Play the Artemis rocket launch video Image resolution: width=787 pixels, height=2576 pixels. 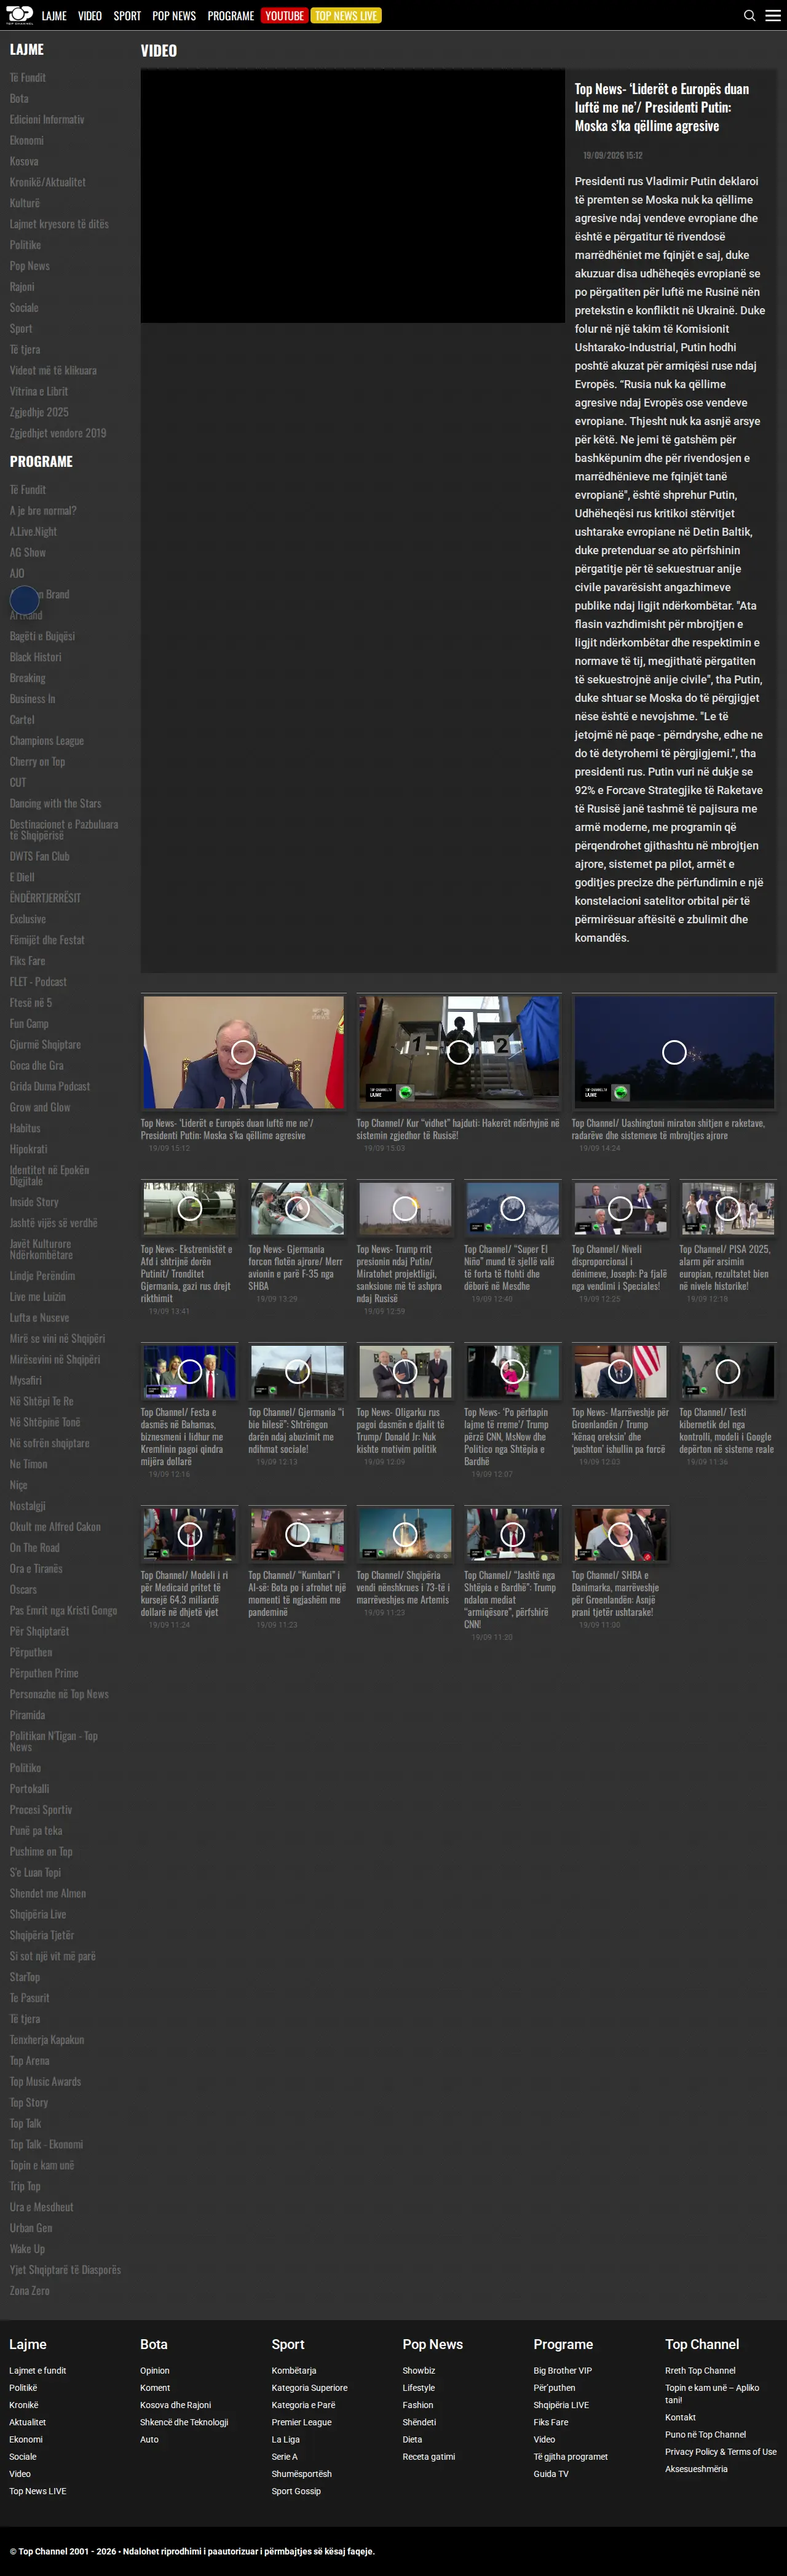tap(405, 1534)
